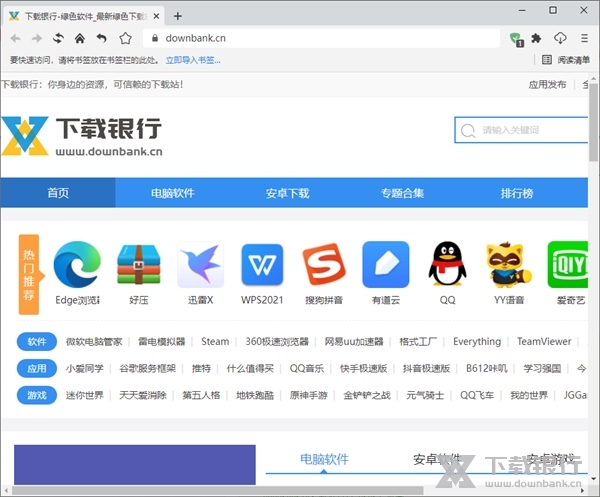This screenshot has width=600, height=497.
Task: Click the search magnifier icon
Action: [x=468, y=130]
